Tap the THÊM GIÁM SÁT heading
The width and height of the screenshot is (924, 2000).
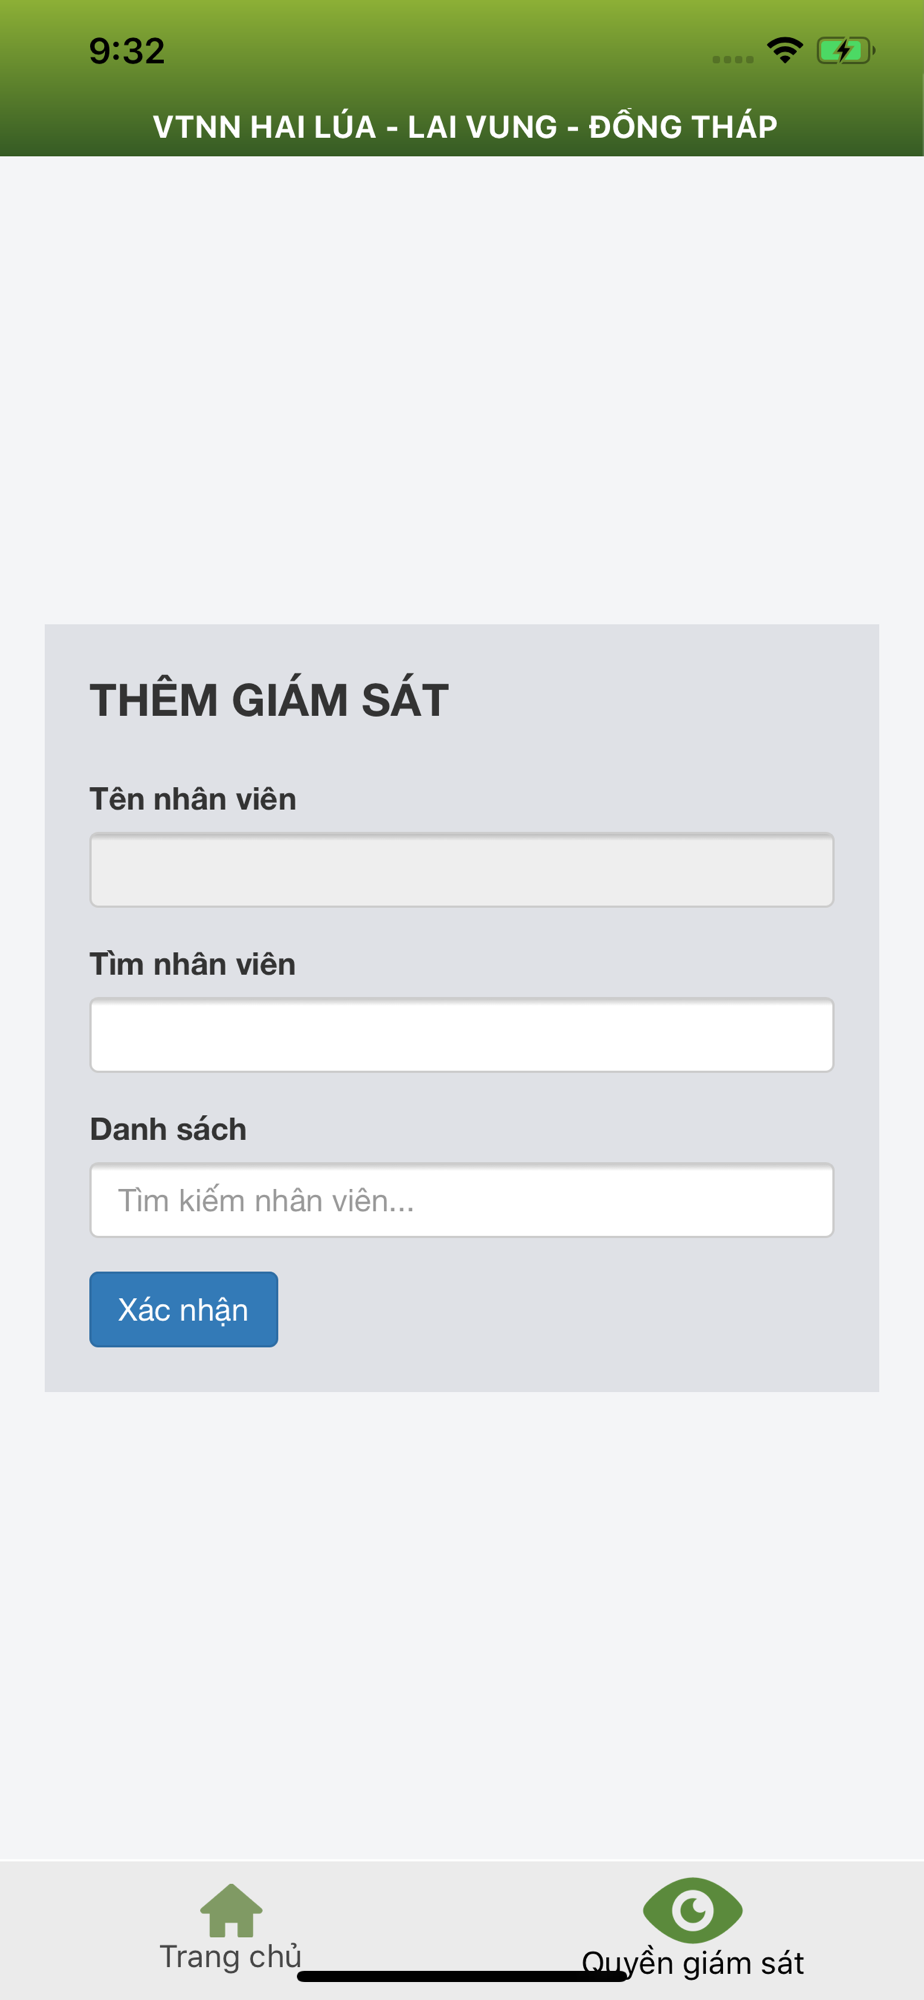[x=269, y=700]
